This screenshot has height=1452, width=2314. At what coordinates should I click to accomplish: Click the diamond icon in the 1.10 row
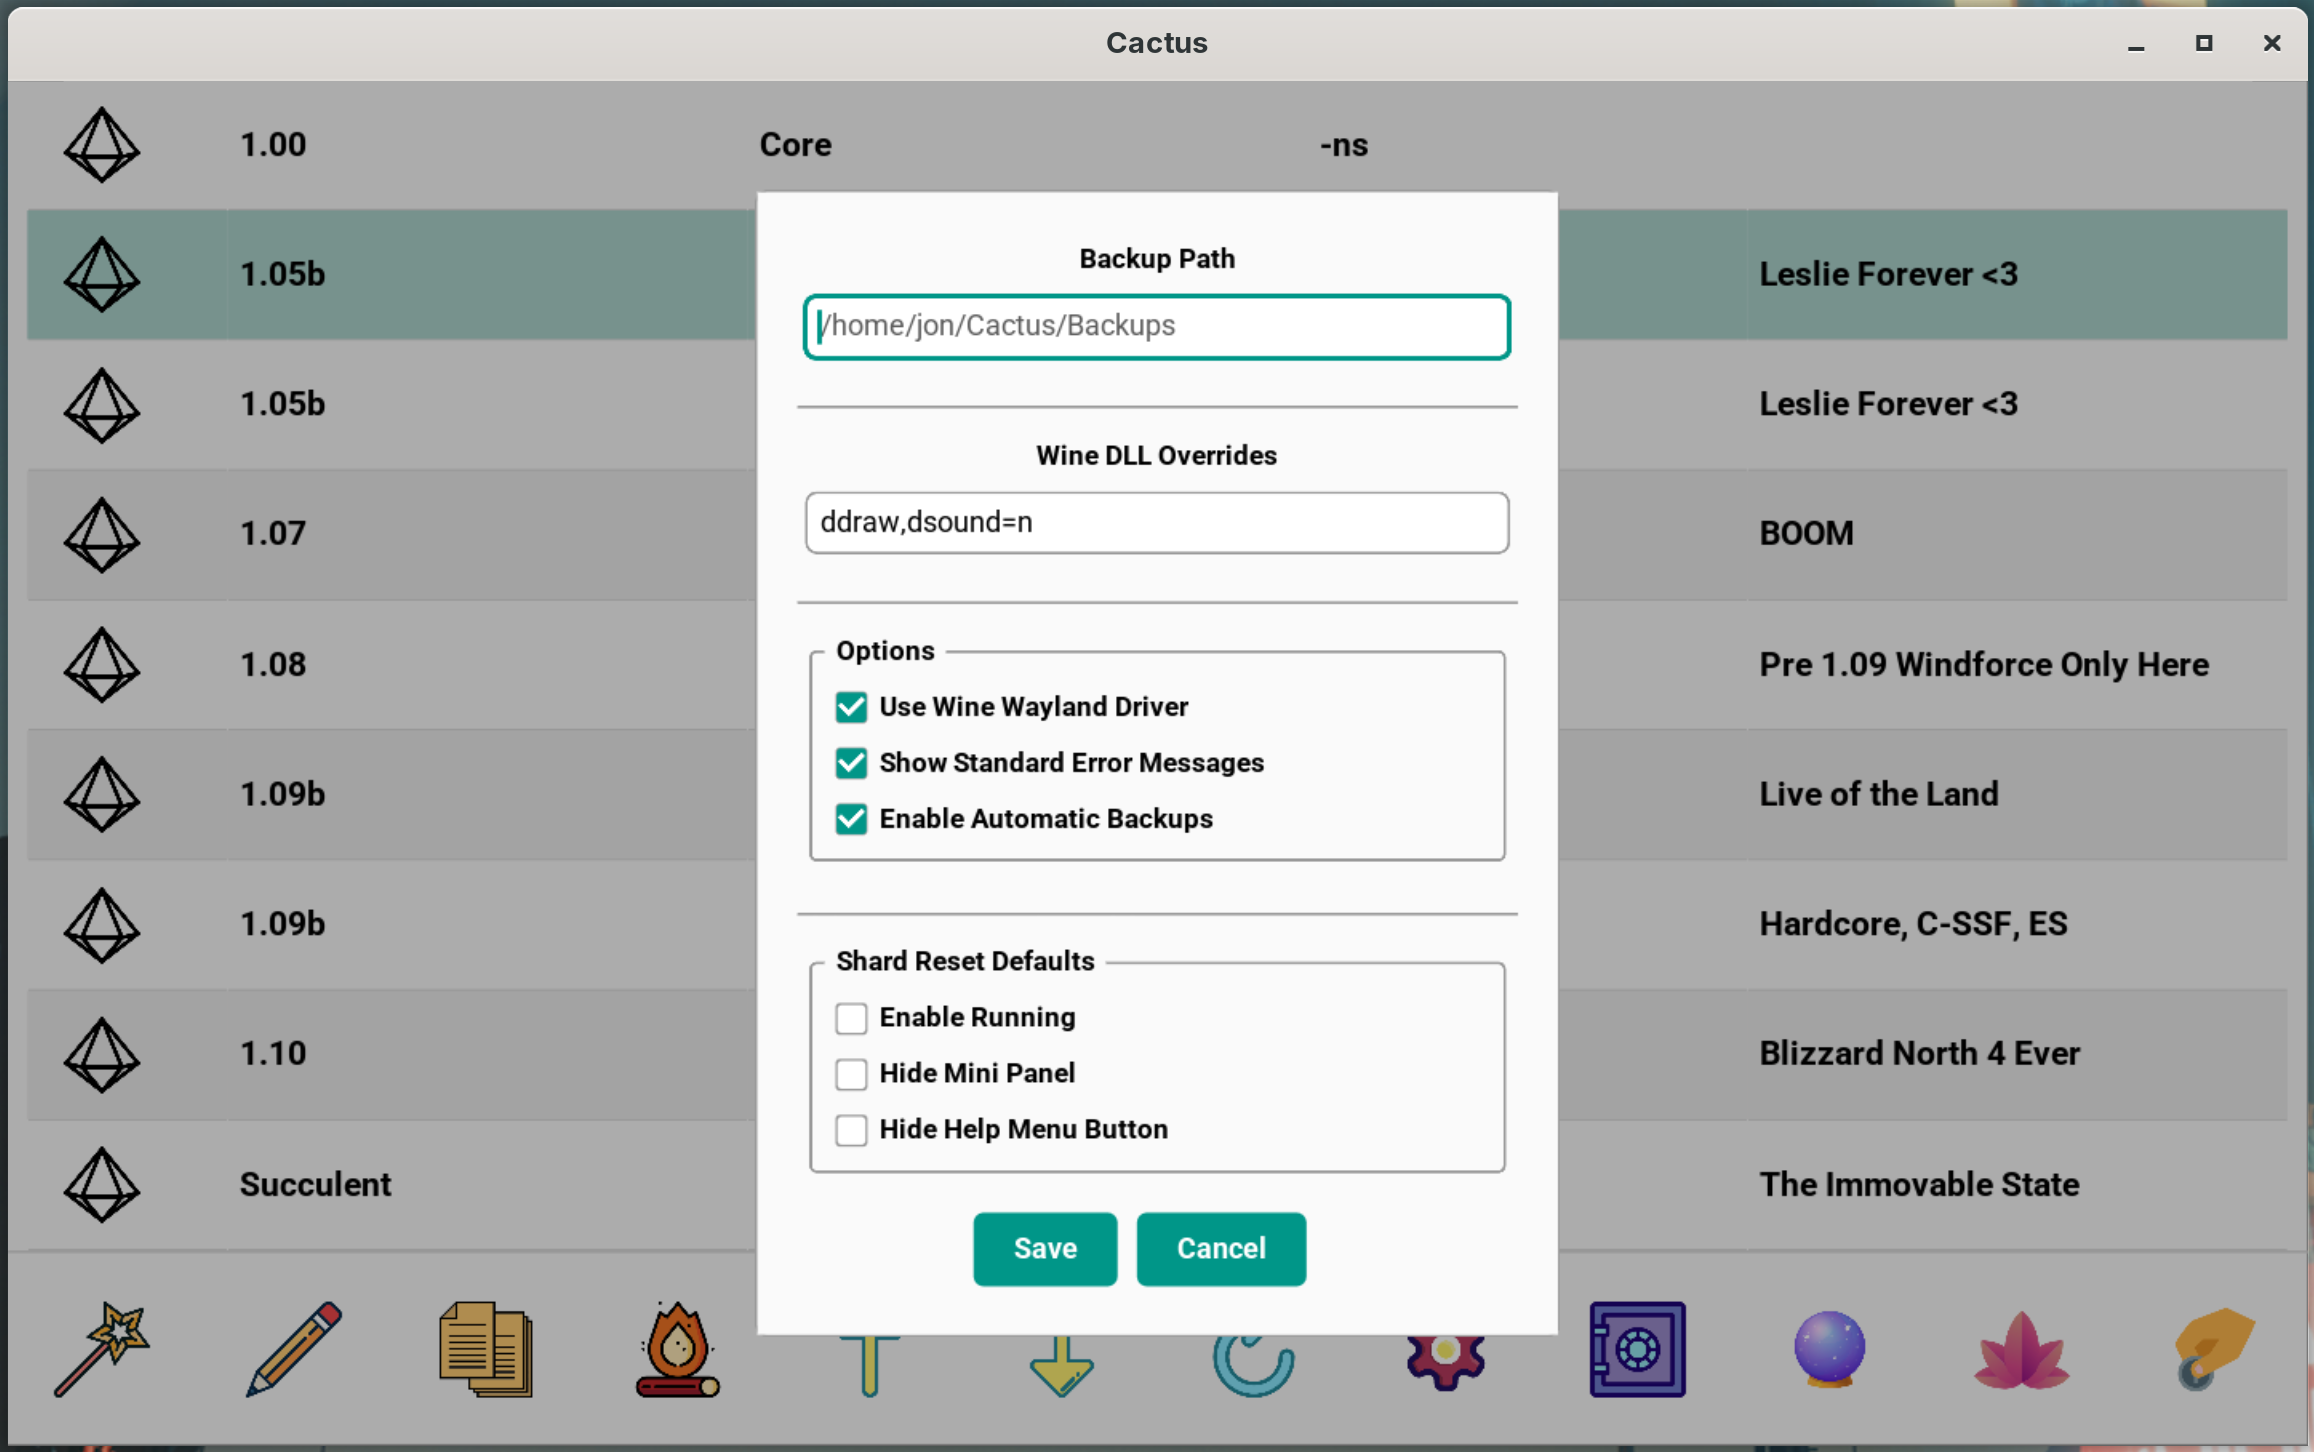(102, 1054)
